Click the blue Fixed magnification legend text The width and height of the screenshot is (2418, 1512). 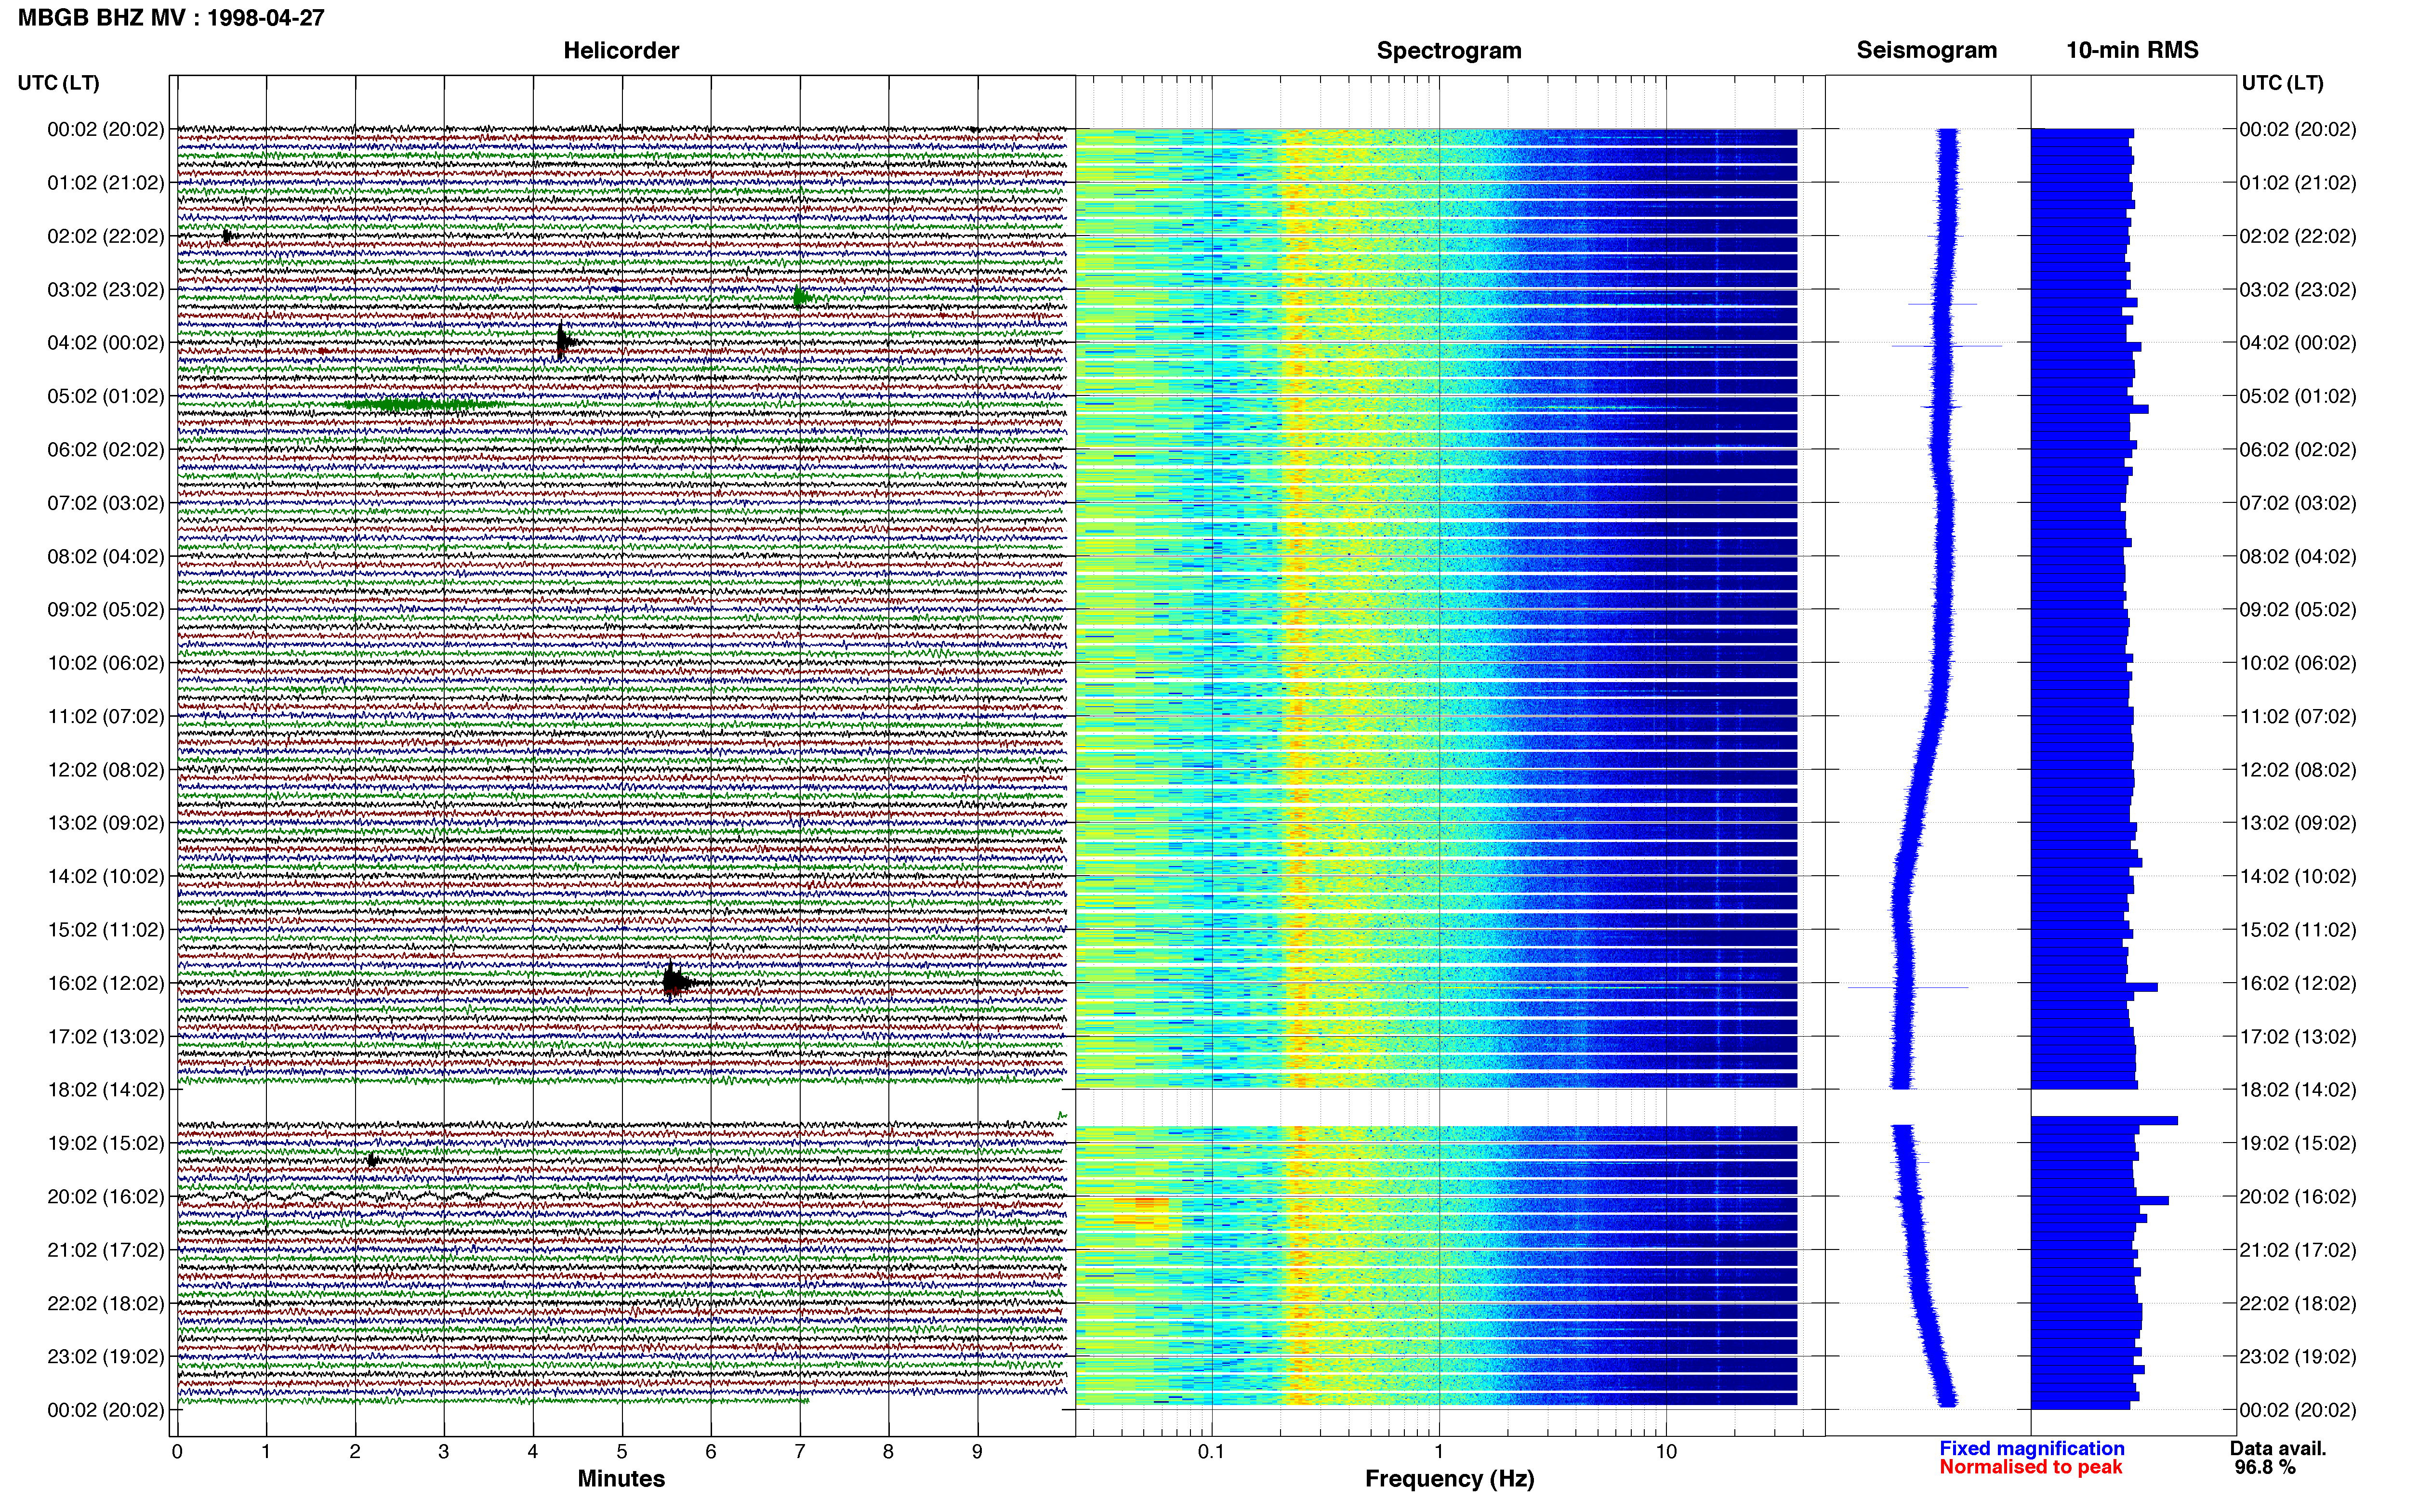(2031, 1448)
